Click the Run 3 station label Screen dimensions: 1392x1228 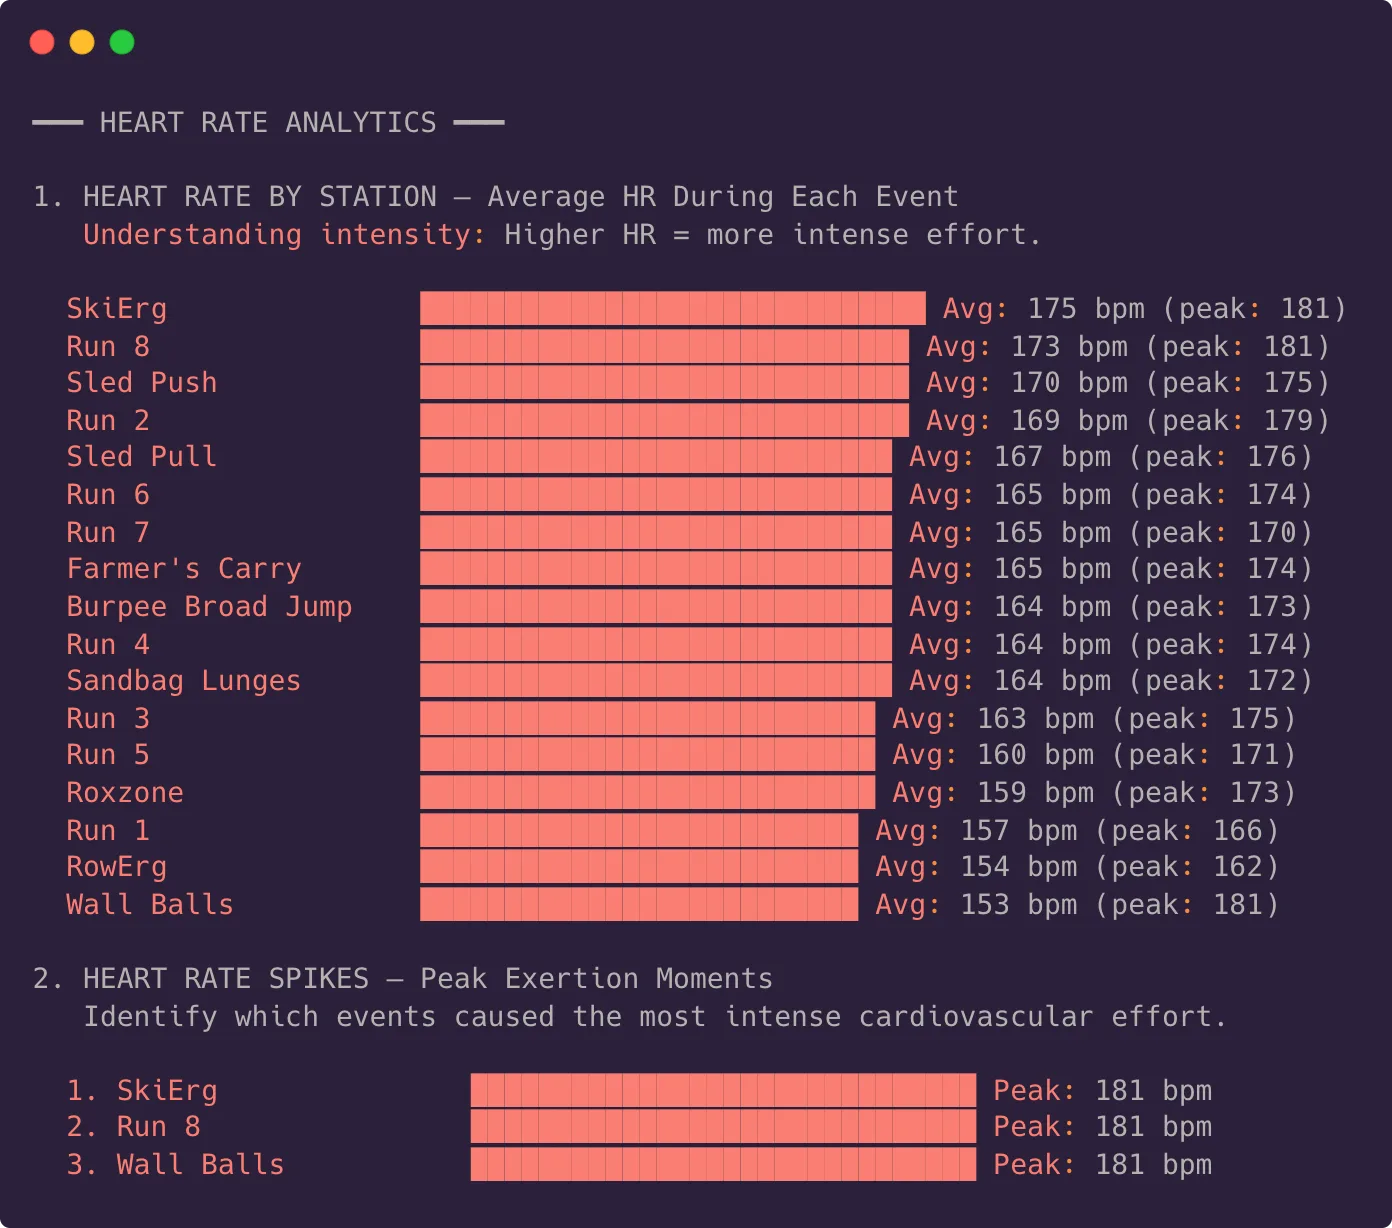point(108,719)
